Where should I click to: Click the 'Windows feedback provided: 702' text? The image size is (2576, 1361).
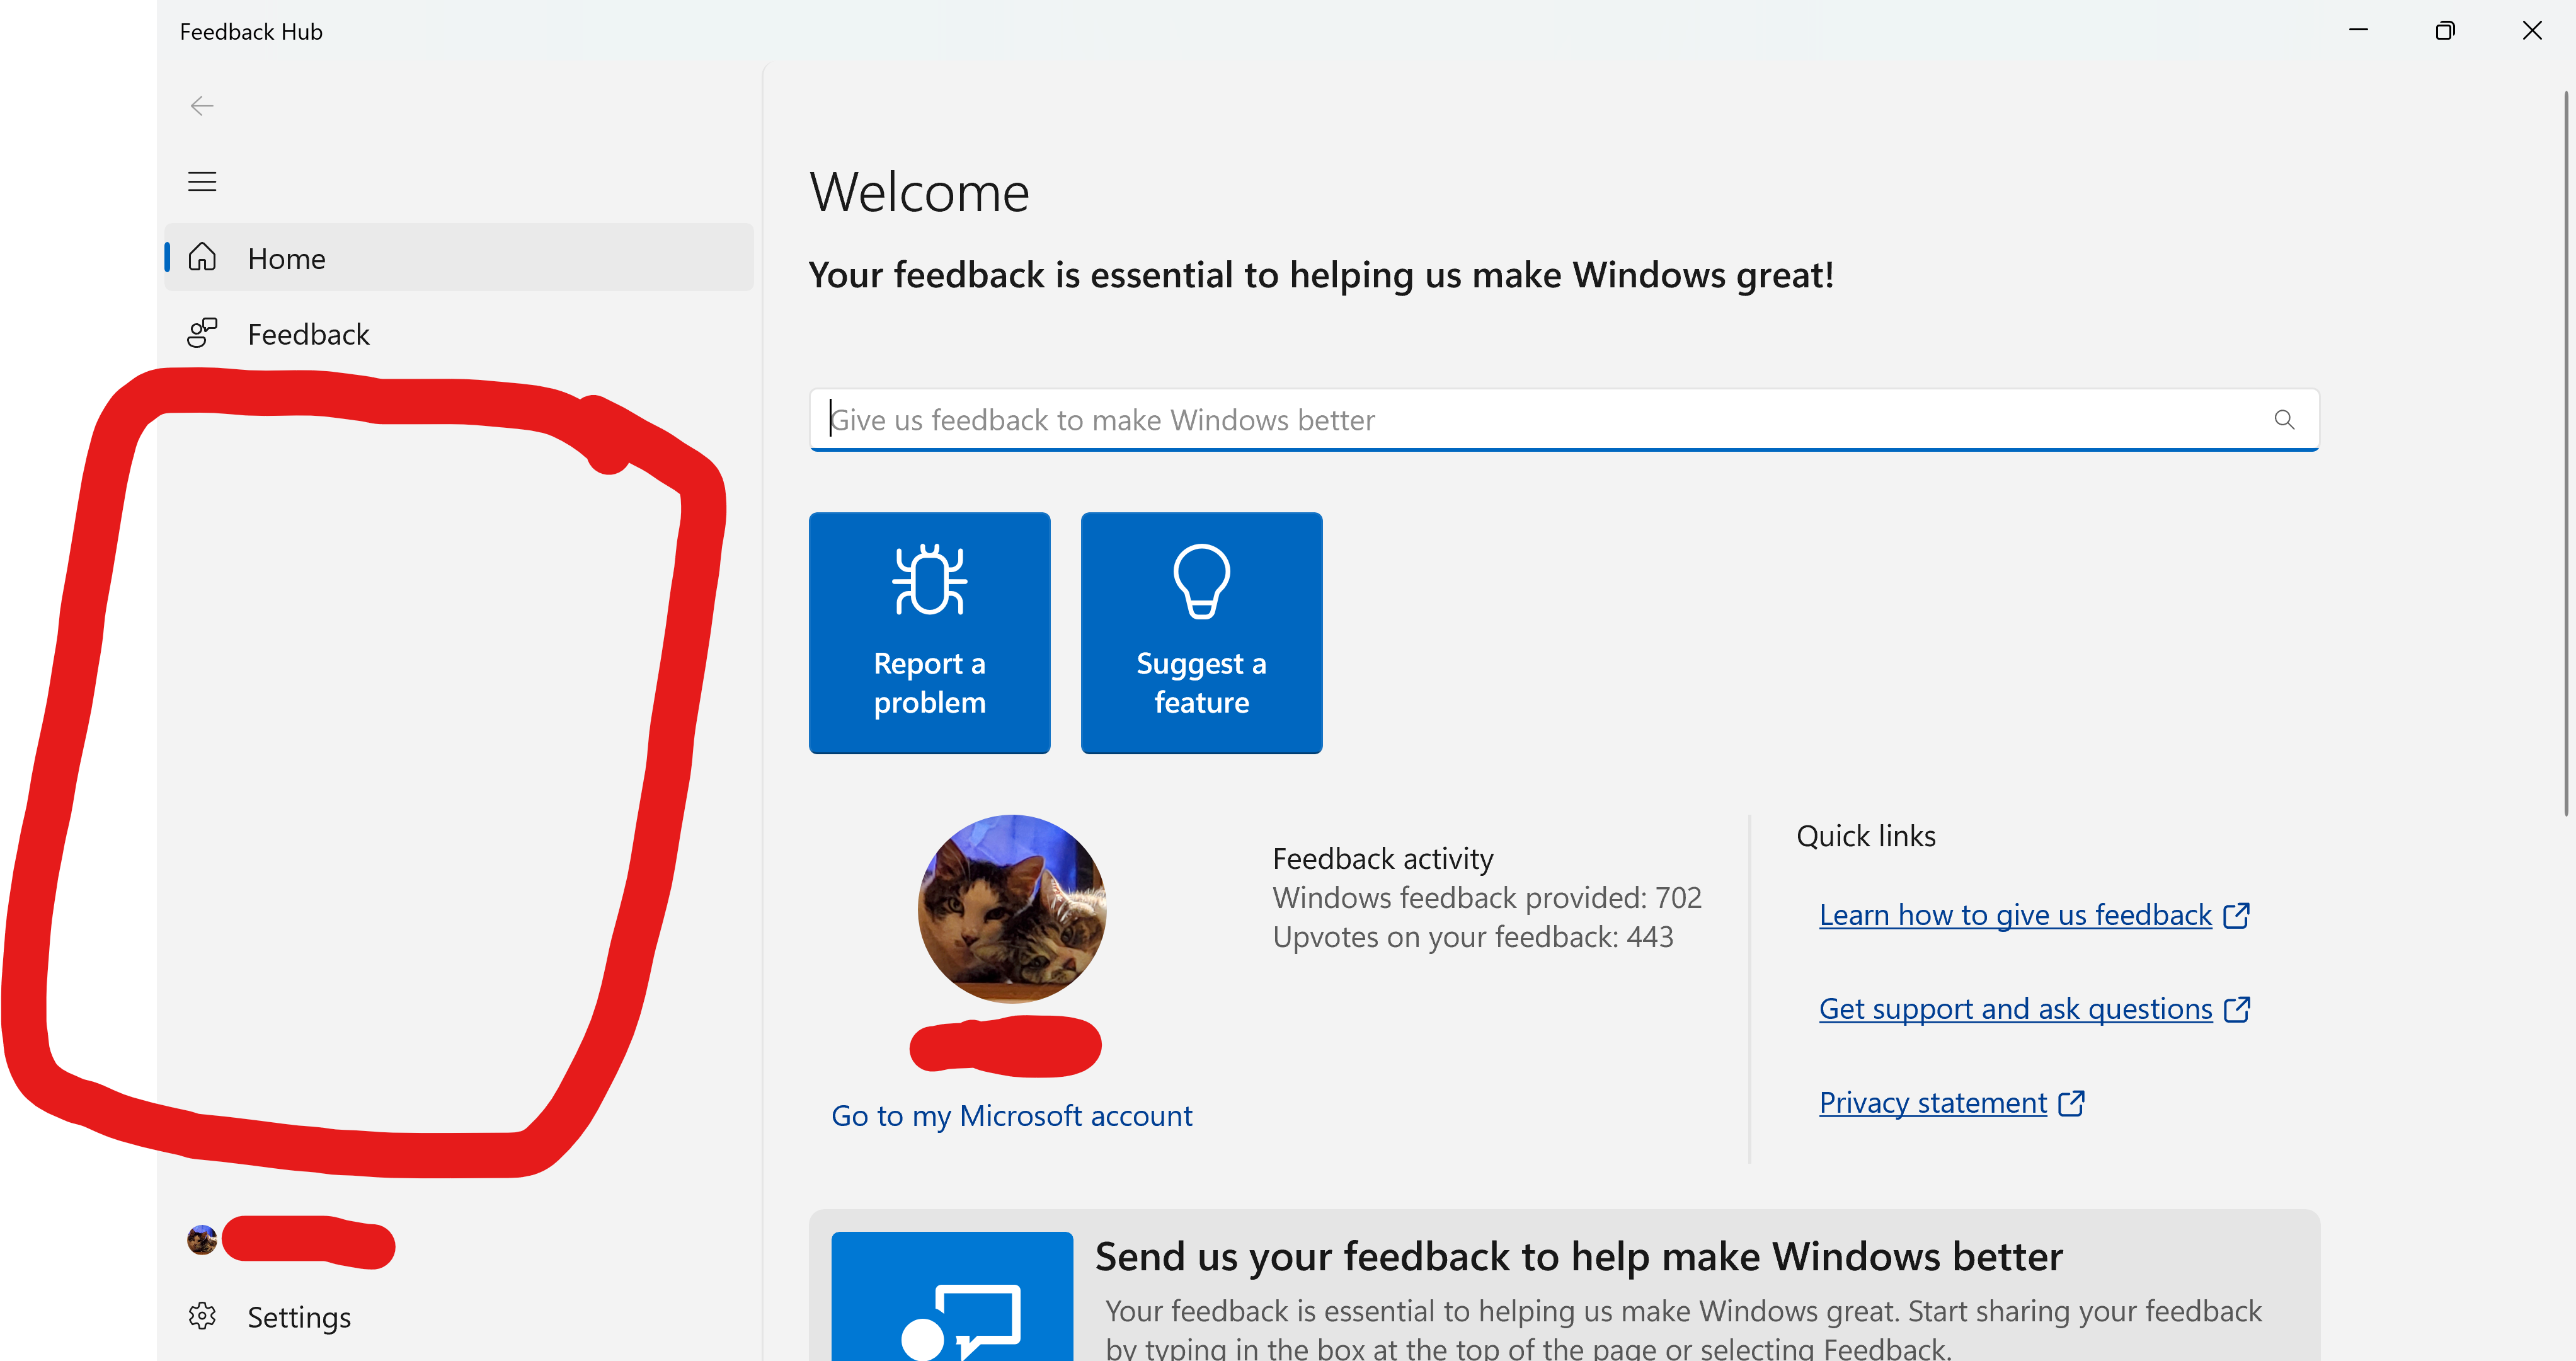pos(1487,898)
